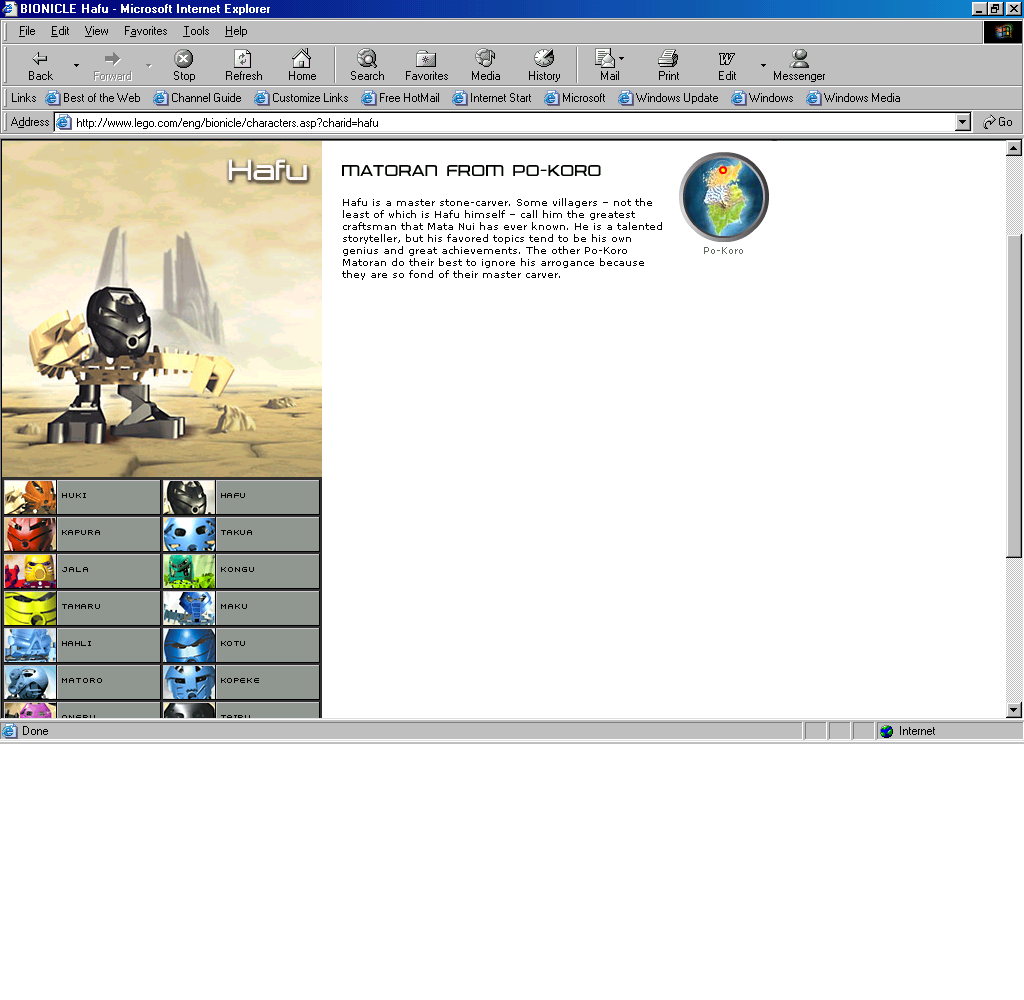The height and width of the screenshot is (1000, 1024).
Task: Open the Search toolbar button
Action: [x=367, y=65]
